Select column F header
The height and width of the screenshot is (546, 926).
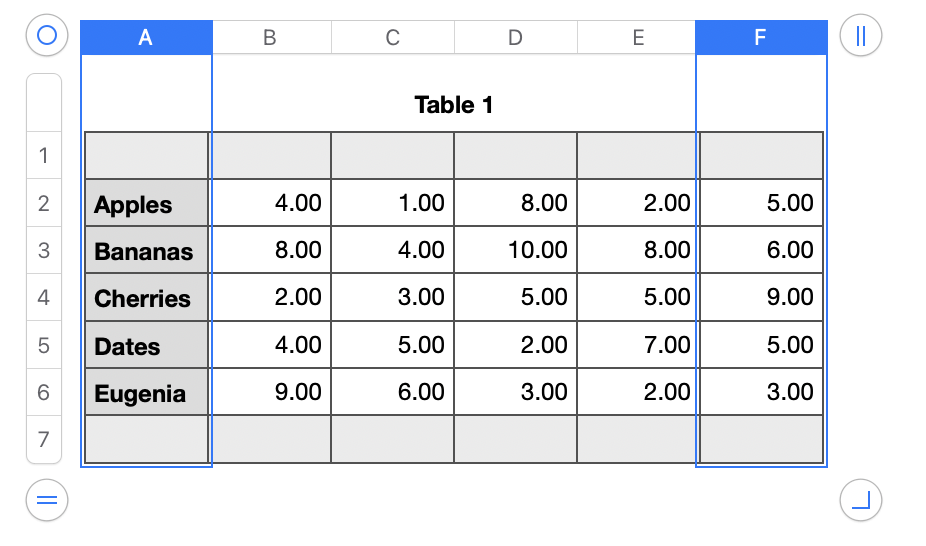click(761, 38)
